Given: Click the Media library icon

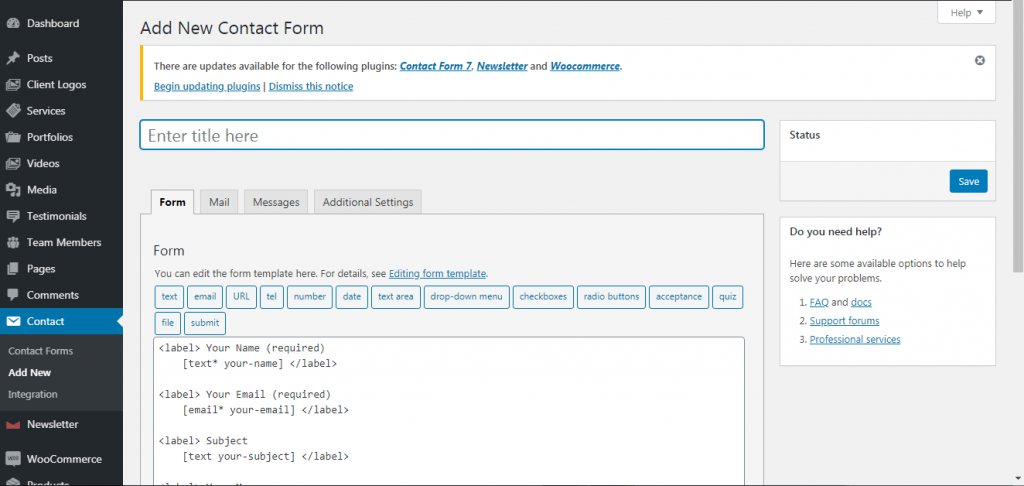Looking at the screenshot, I should point(13,190).
